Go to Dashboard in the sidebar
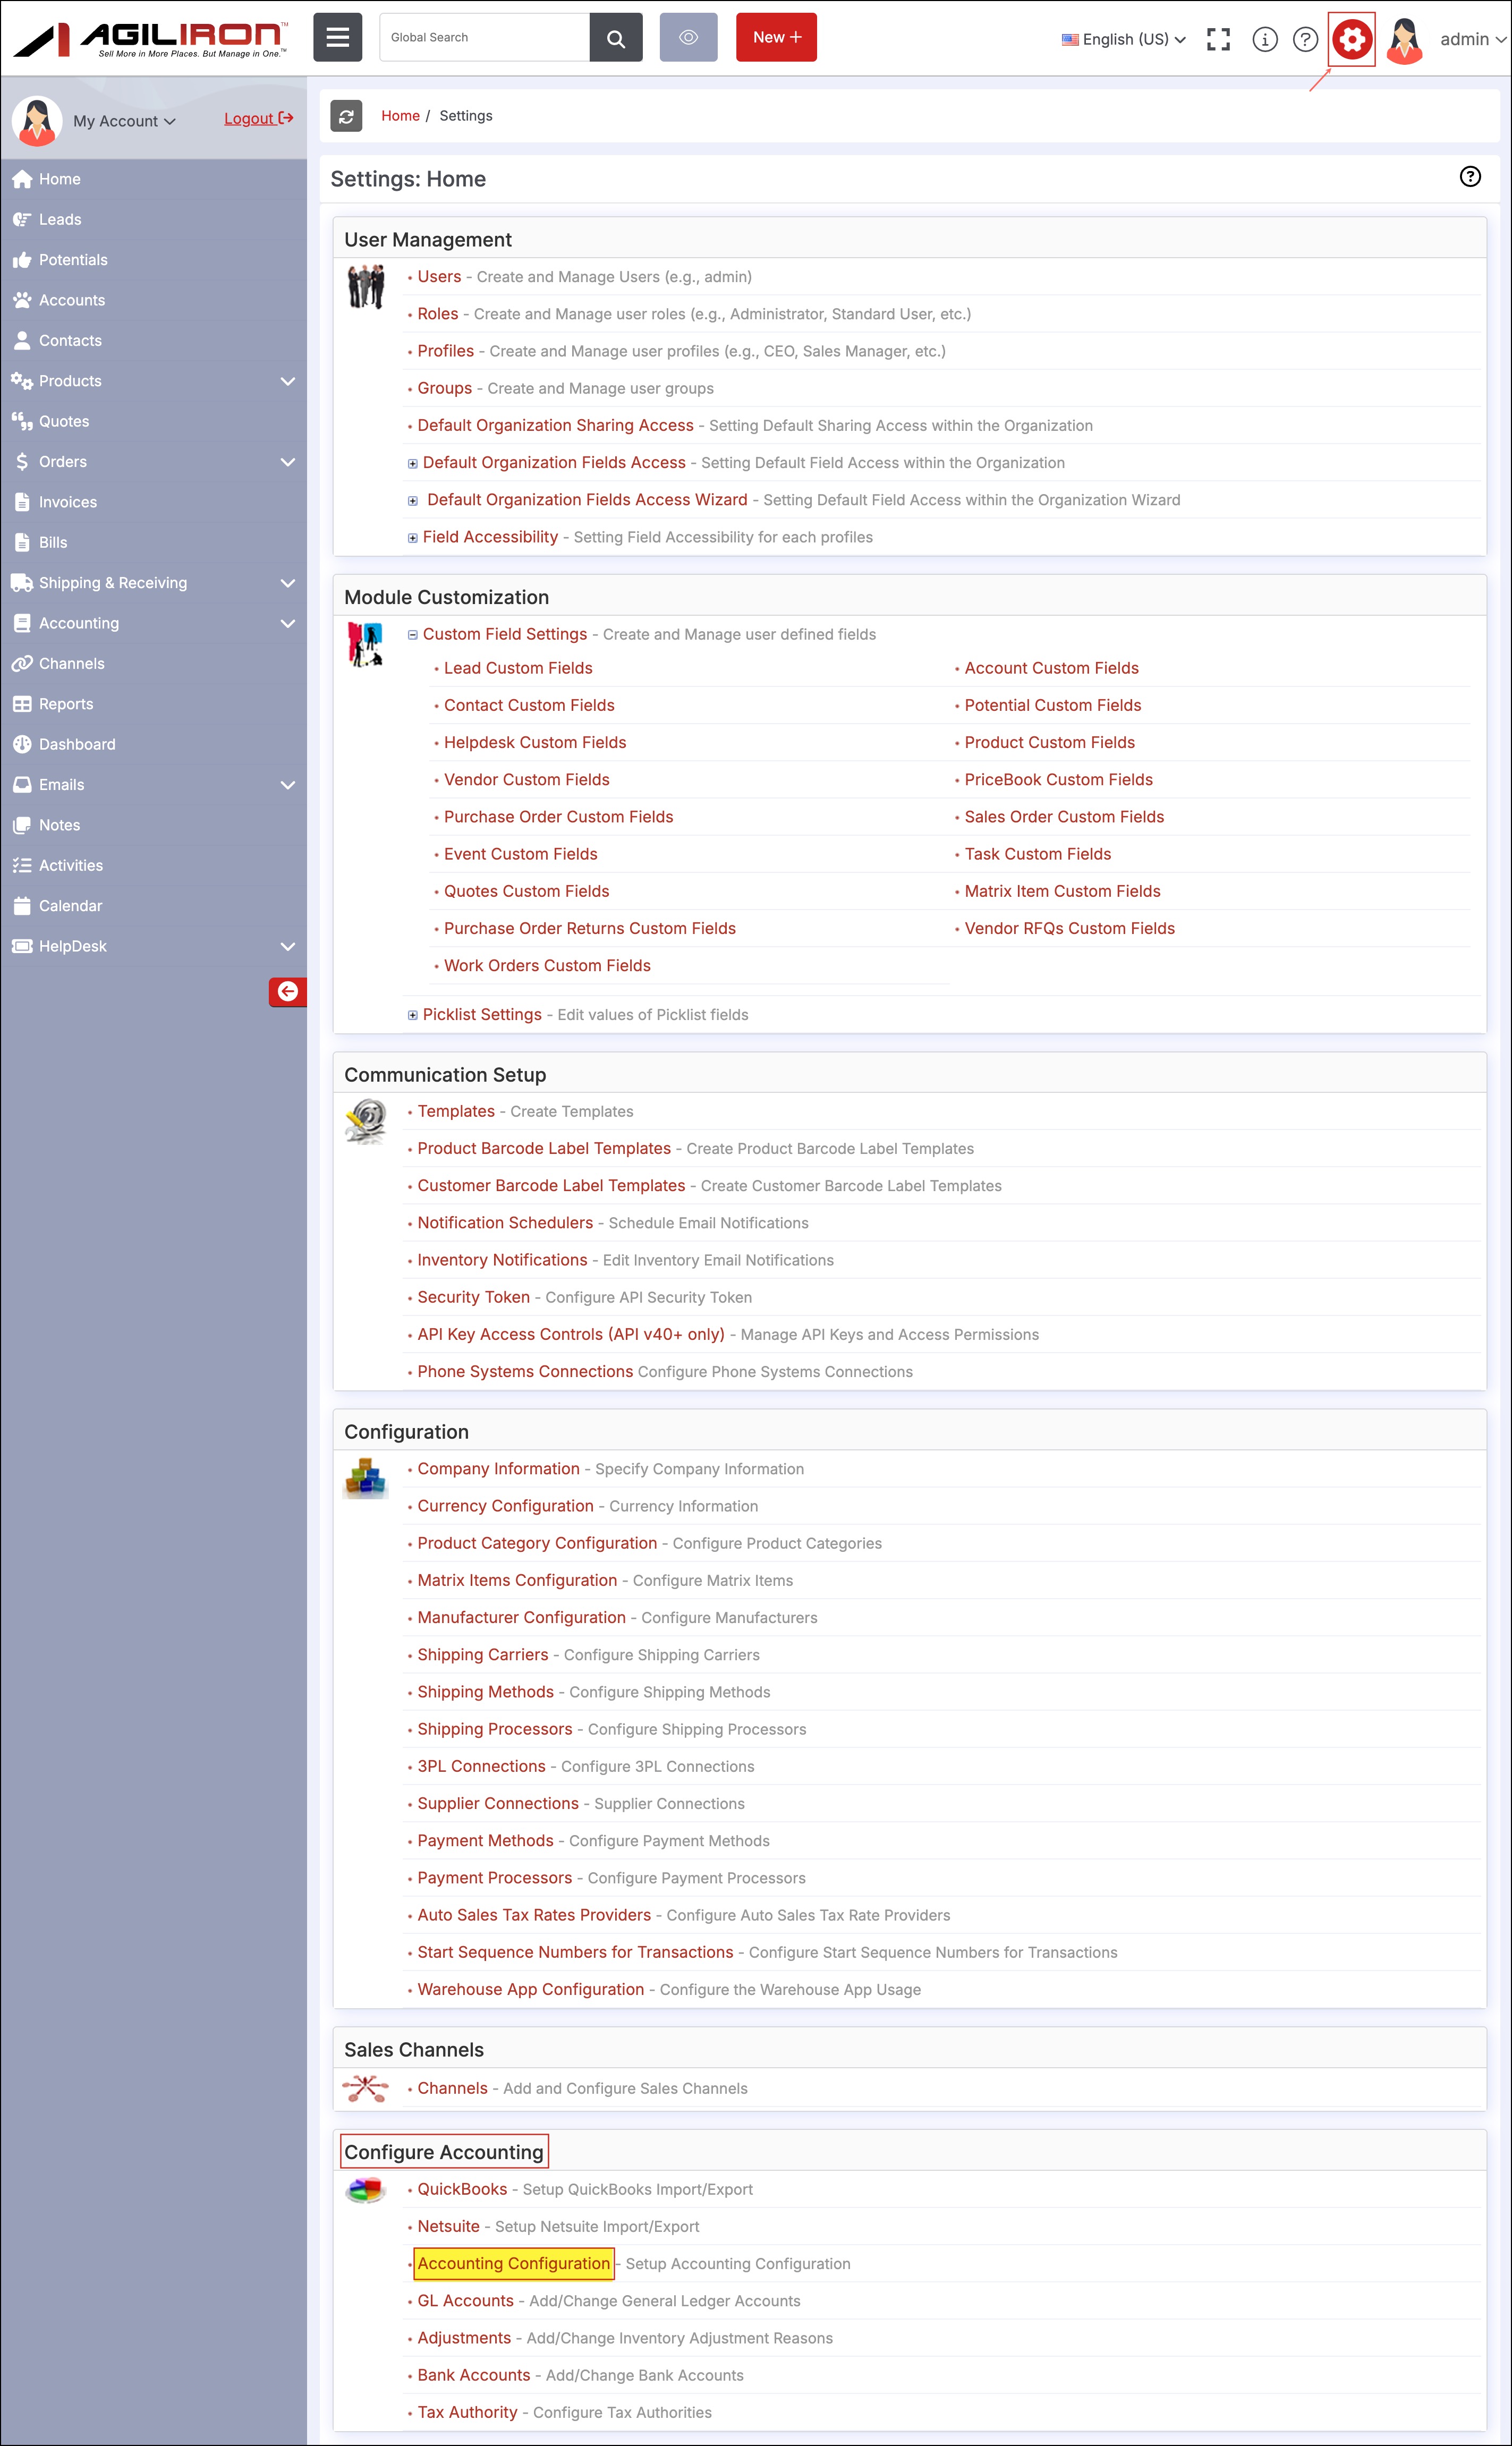1512x2446 pixels. click(x=77, y=744)
